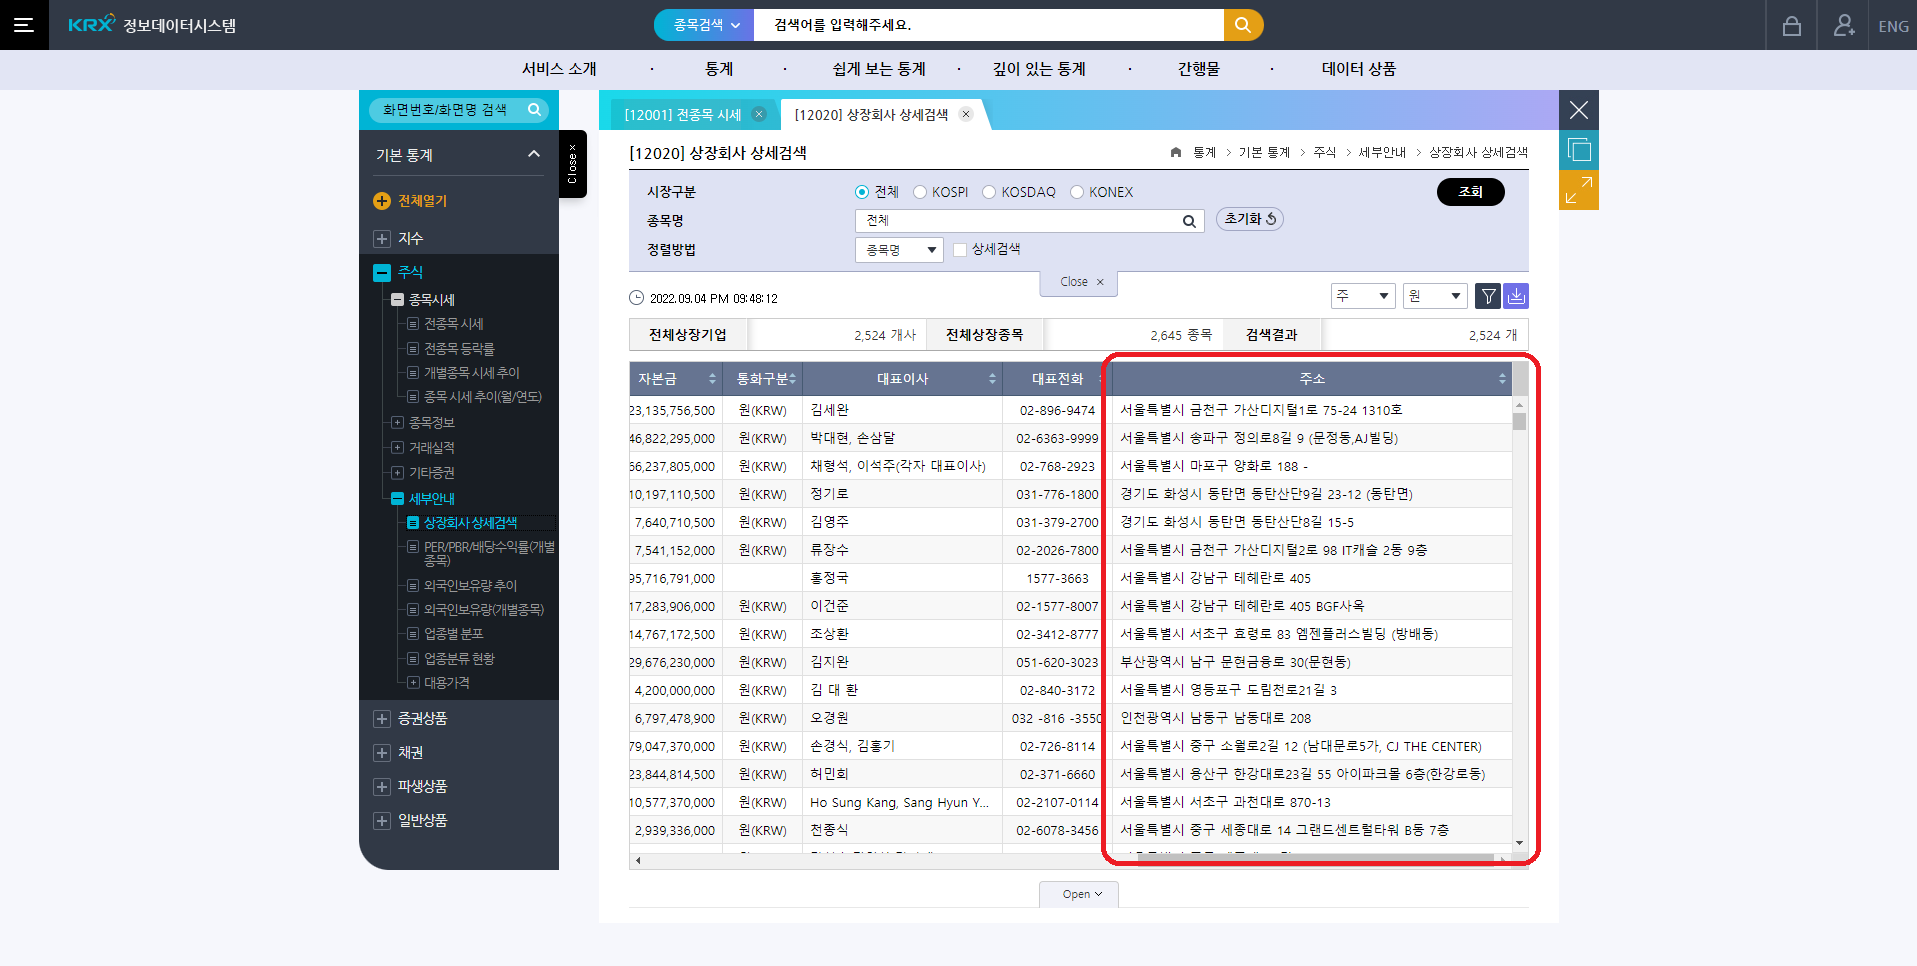The width and height of the screenshot is (1917, 966).
Task: Open the filter funnel icon
Action: 1488,296
